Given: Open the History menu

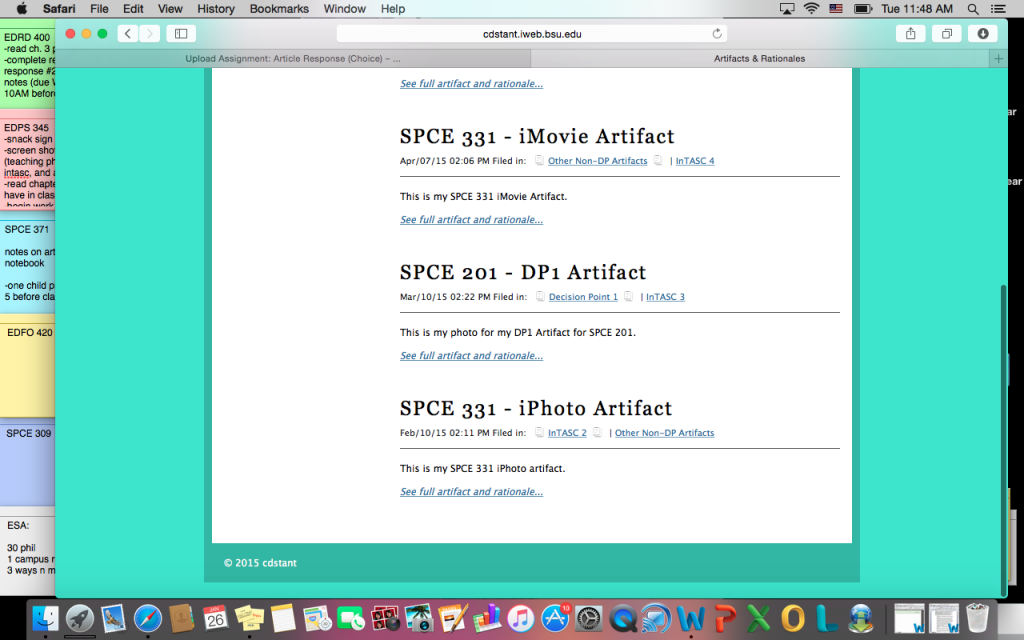Looking at the screenshot, I should point(216,9).
